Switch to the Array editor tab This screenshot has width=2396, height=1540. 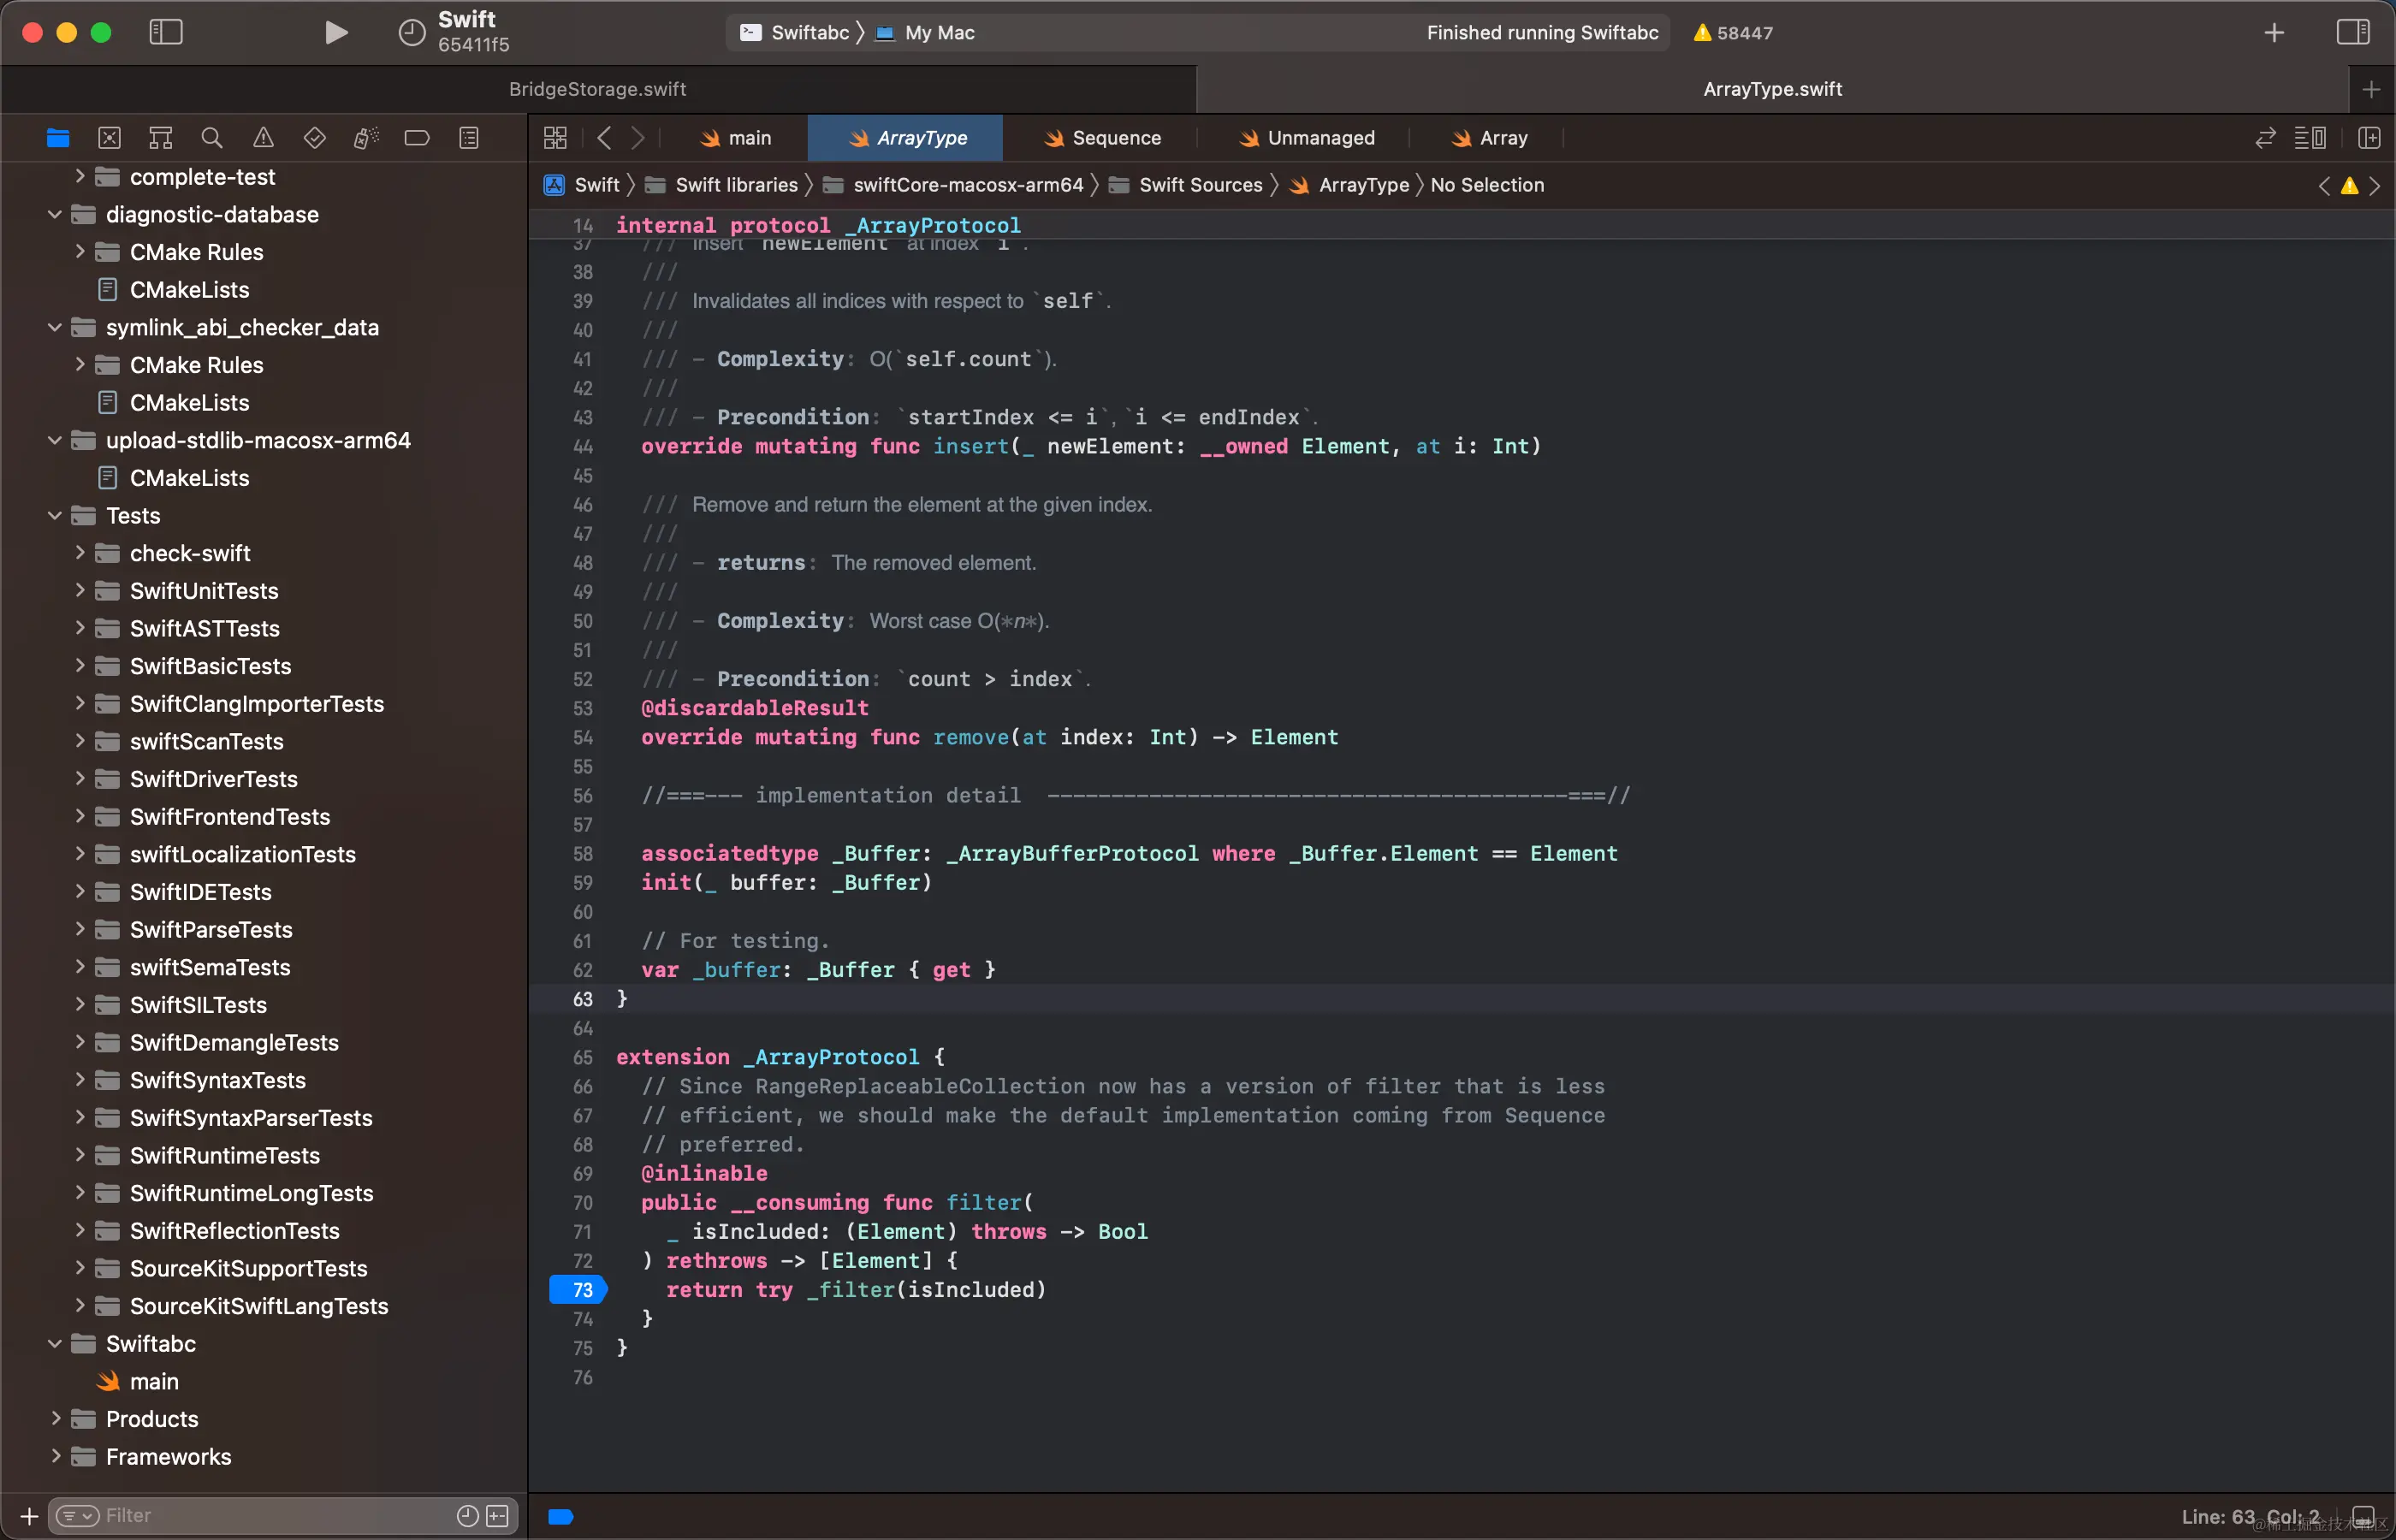coord(1490,138)
